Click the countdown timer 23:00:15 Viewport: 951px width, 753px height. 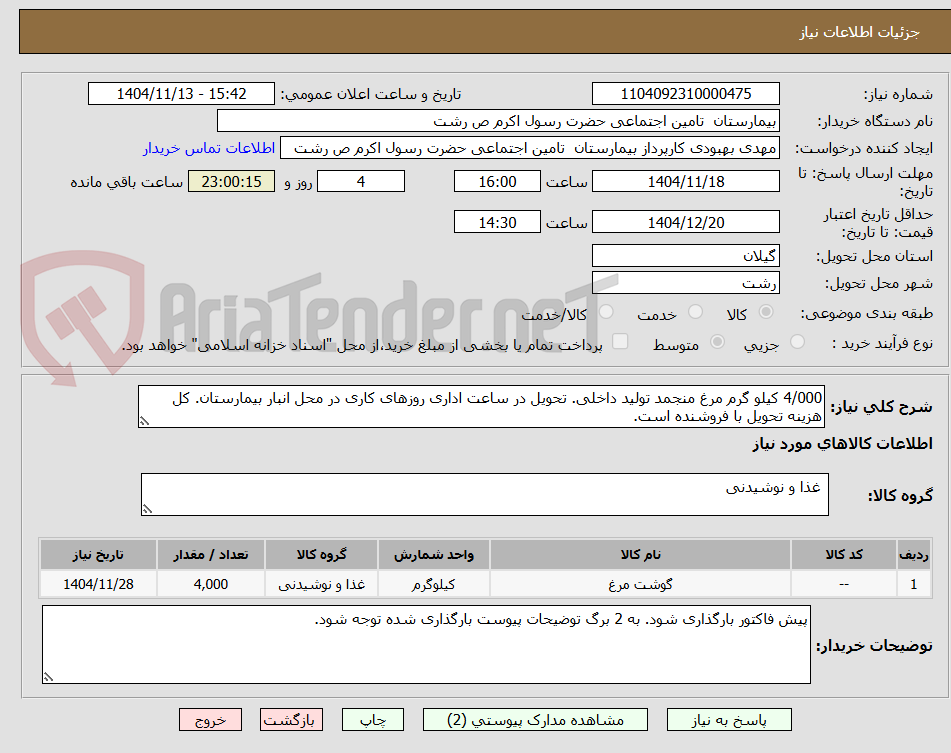tap(232, 181)
